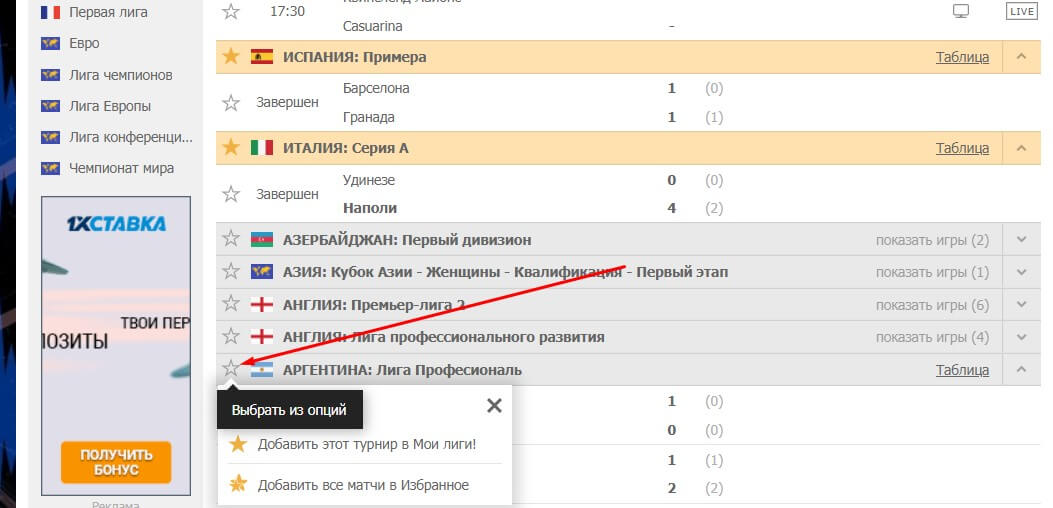Open Таблица for ИСПАНИЯ: Примера
The width and height of the screenshot is (1053, 508).
(x=962, y=57)
